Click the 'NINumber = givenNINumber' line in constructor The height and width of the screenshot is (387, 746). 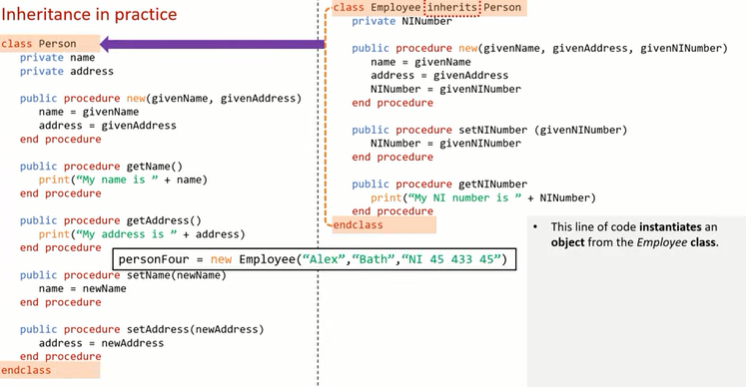click(446, 89)
